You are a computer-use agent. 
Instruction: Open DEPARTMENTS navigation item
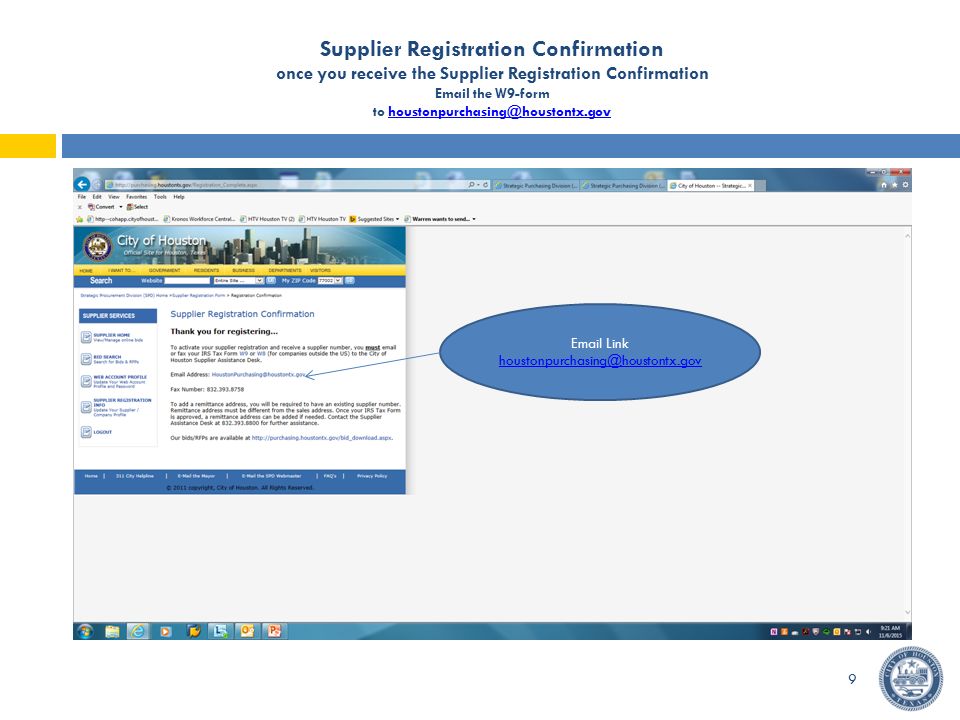[x=285, y=270]
